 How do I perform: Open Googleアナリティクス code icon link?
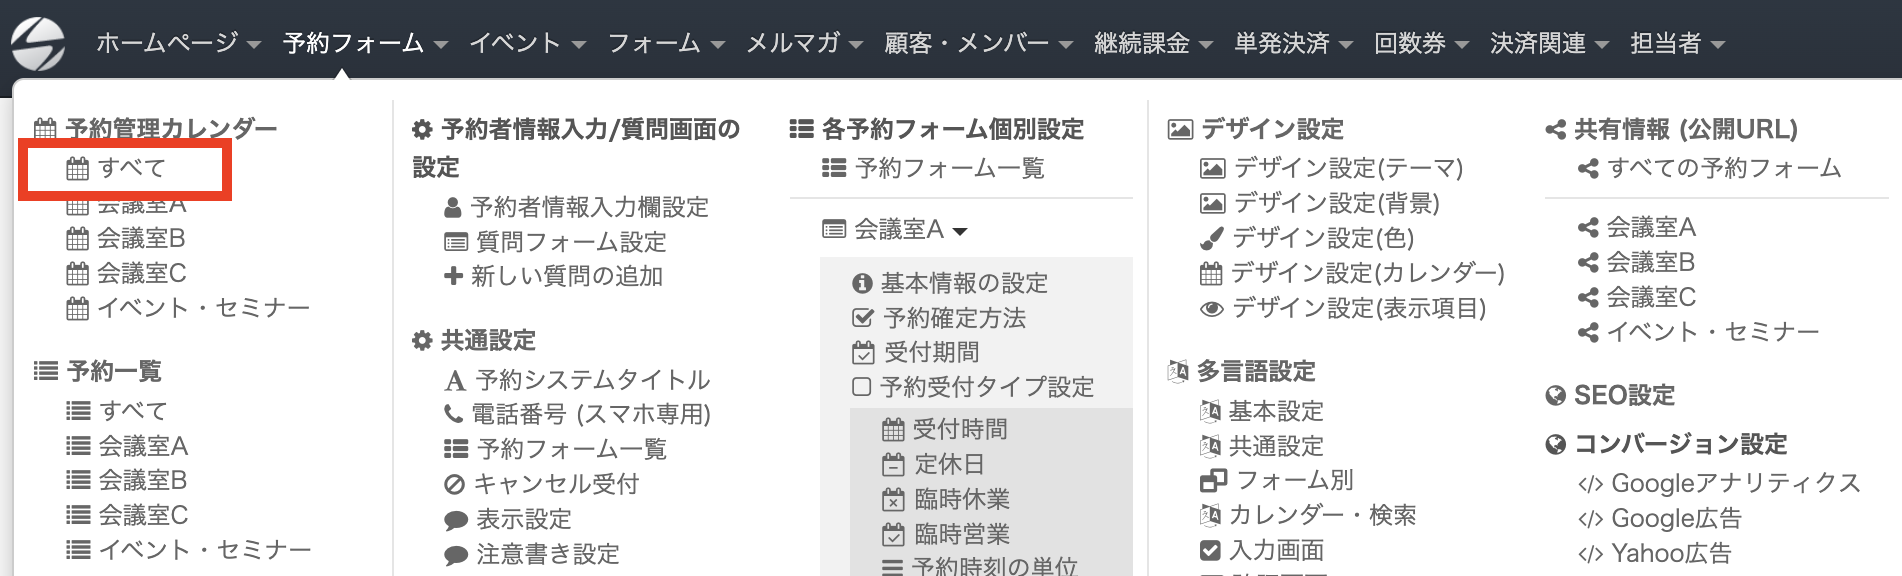pos(1719,484)
